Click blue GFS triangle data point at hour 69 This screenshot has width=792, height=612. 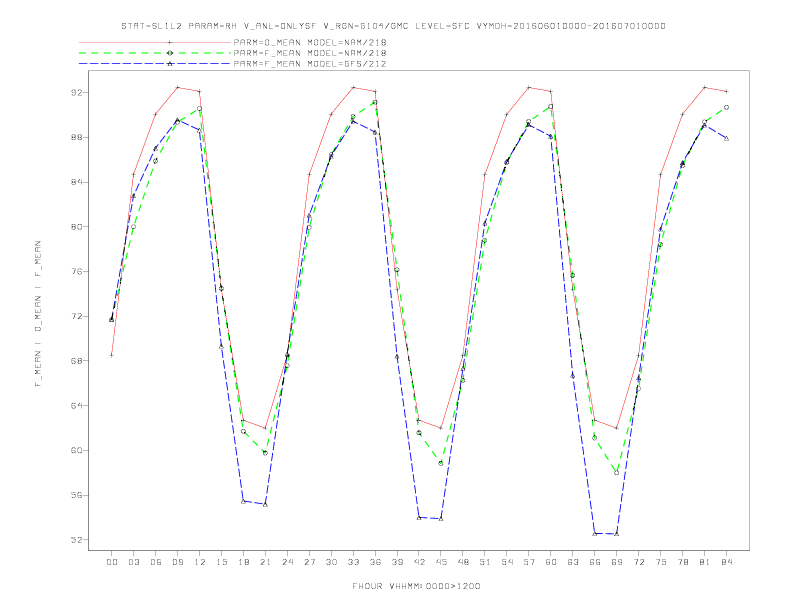[x=617, y=534]
